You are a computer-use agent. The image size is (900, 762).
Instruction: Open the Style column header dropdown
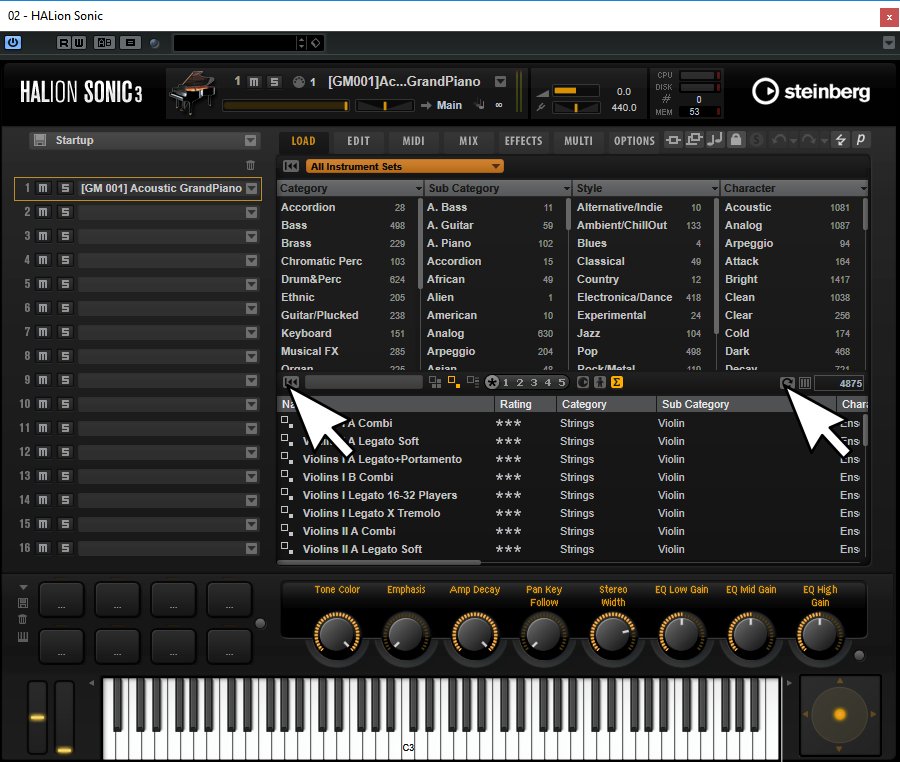point(715,188)
